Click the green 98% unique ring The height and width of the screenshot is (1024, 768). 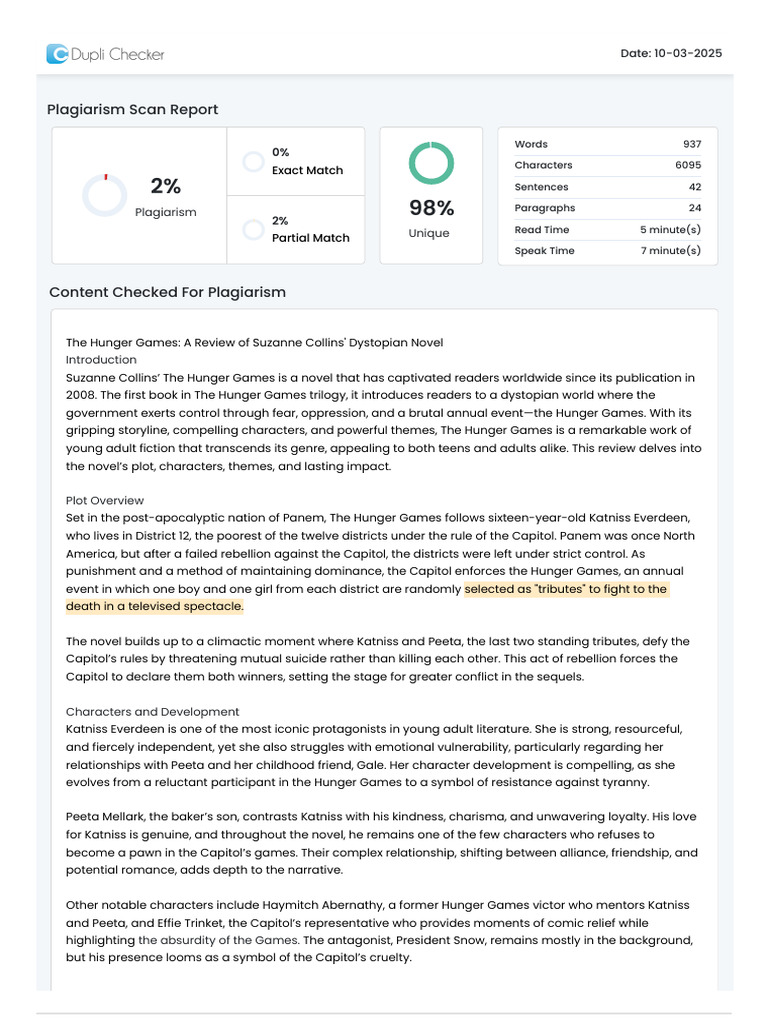point(431,163)
